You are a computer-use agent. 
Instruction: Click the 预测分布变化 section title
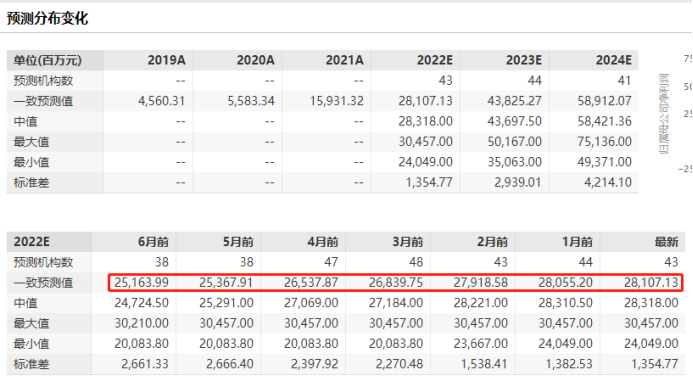47,19
